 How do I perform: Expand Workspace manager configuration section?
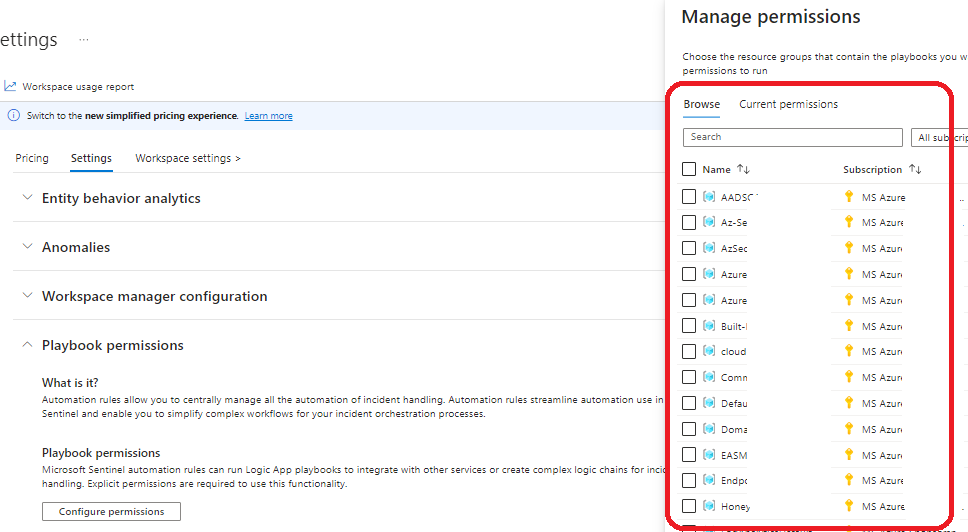pos(27,296)
